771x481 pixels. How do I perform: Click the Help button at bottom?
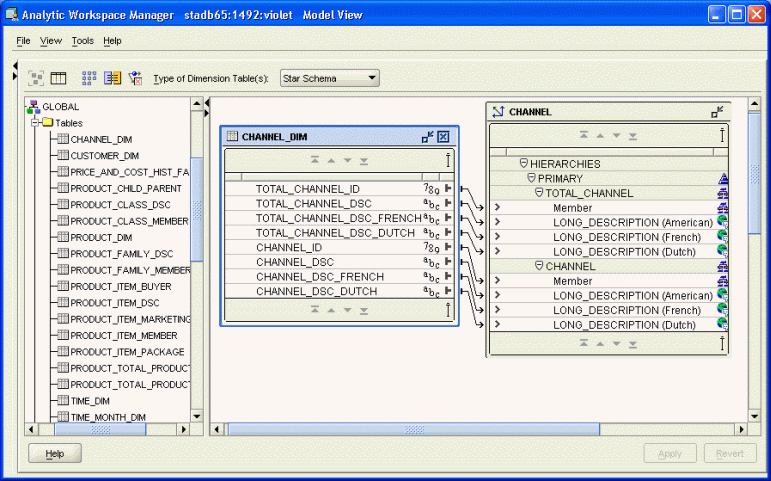coord(54,454)
